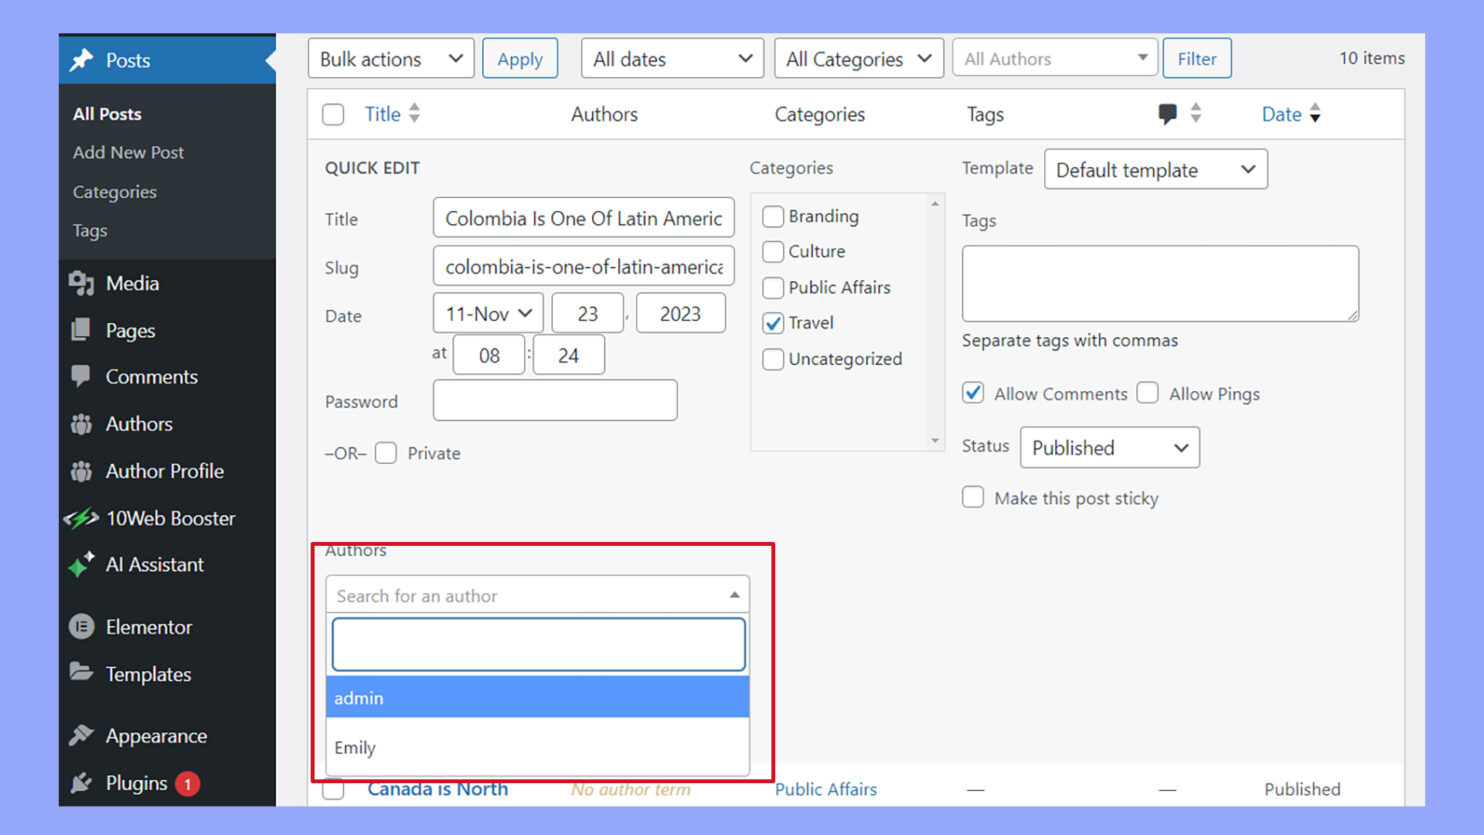This screenshot has width=1484, height=835.
Task: Expand the Bulk actions dropdown
Action: [x=390, y=58]
